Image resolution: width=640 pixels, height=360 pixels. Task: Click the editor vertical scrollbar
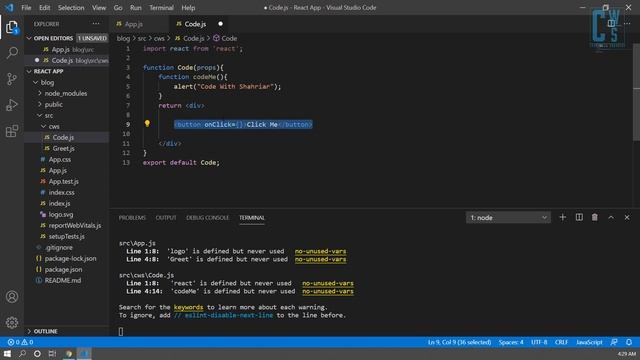pyautogui.click(x=636, y=92)
